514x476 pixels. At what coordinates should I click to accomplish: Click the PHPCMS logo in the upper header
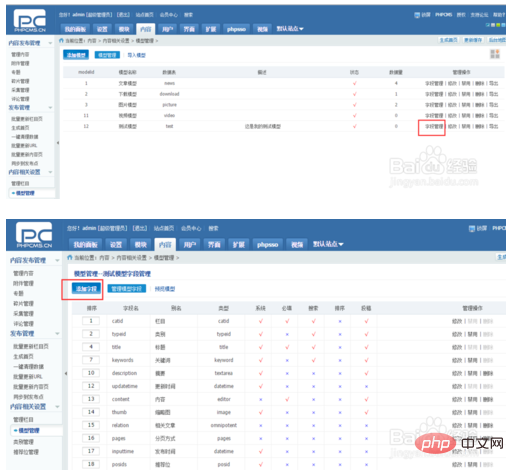(x=30, y=20)
